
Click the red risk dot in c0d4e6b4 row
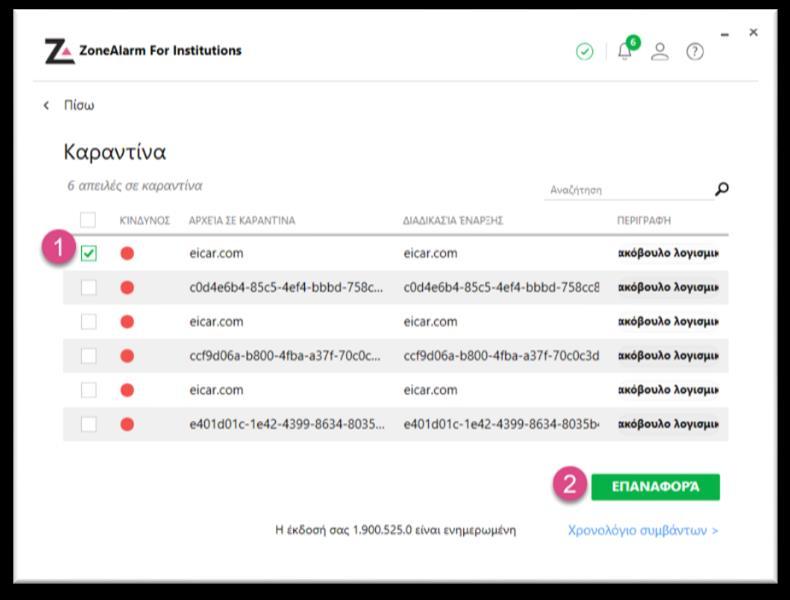(x=127, y=288)
